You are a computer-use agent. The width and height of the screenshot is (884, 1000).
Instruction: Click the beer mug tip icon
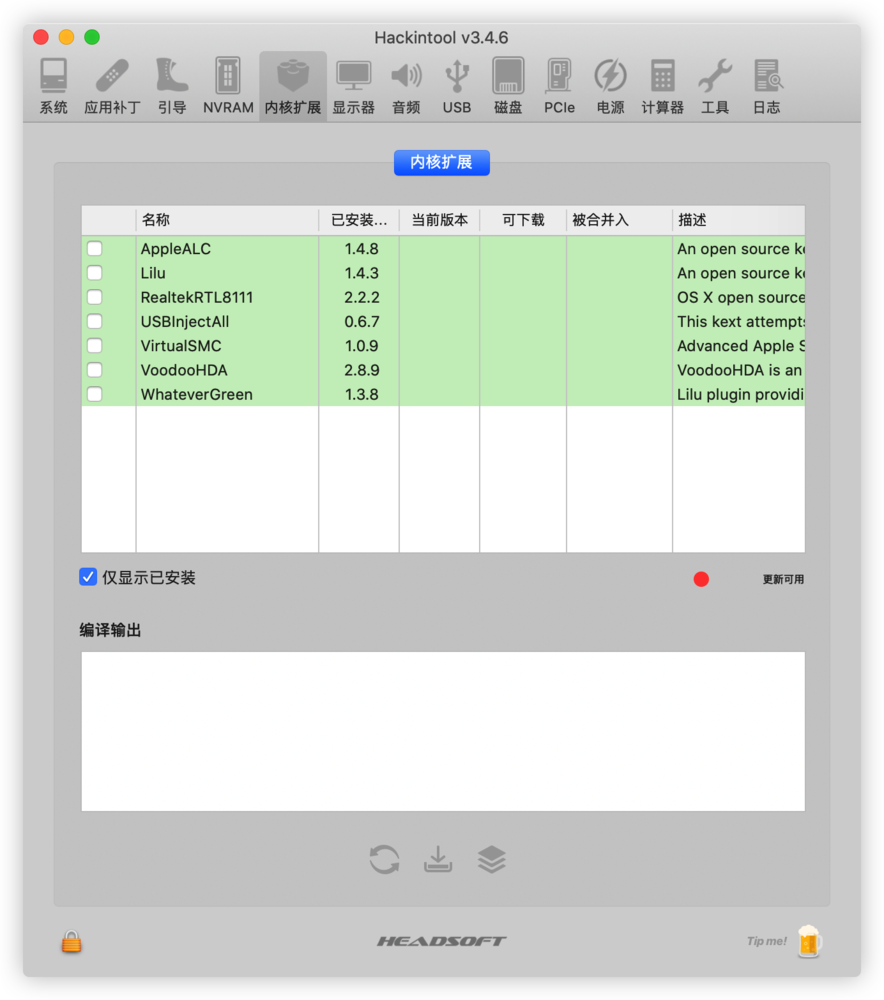tap(809, 941)
